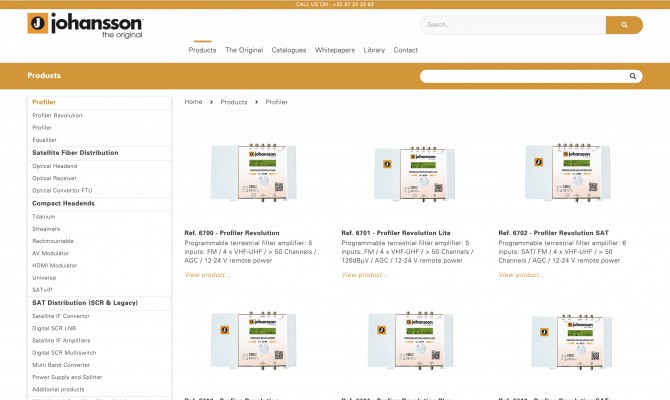Open AV Modulator in sidebar

coord(50,253)
